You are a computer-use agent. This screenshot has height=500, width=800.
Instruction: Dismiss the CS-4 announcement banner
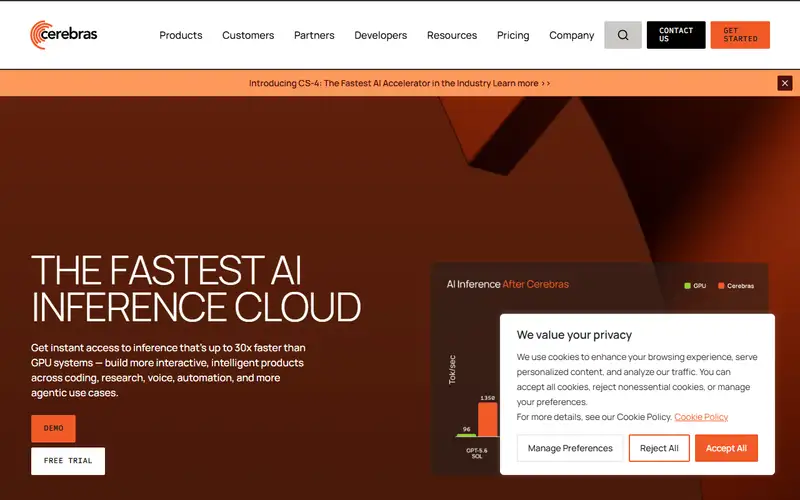[x=785, y=83]
